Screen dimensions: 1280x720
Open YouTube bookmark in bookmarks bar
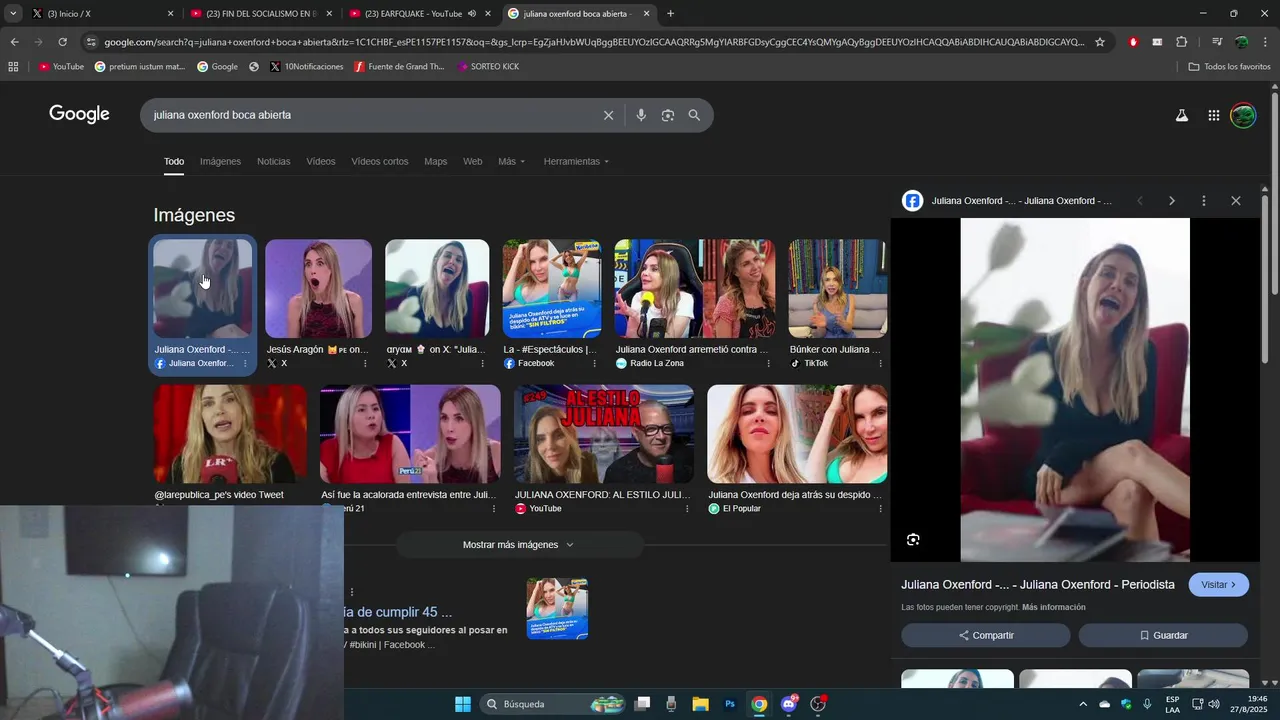(61, 67)
